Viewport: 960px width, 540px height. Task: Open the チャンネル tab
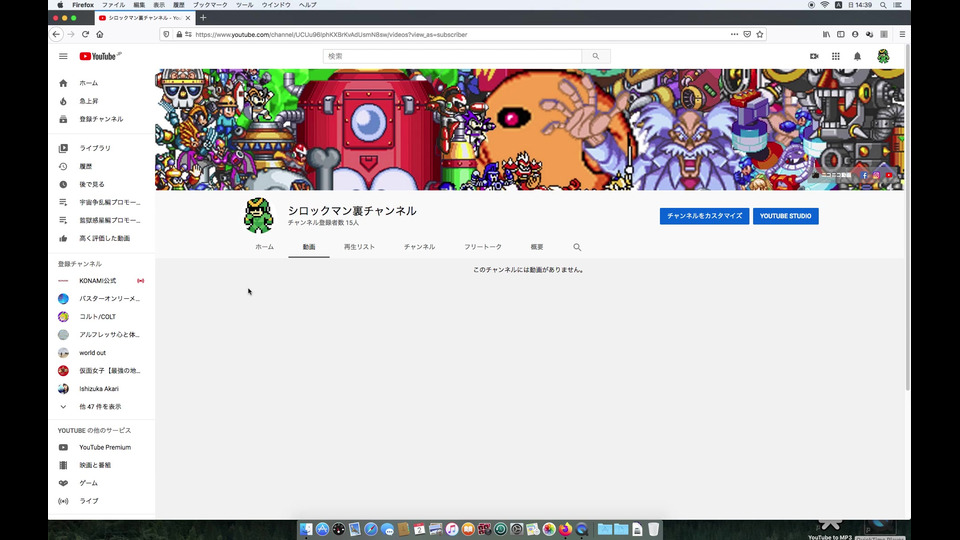(x=419, y=247)
